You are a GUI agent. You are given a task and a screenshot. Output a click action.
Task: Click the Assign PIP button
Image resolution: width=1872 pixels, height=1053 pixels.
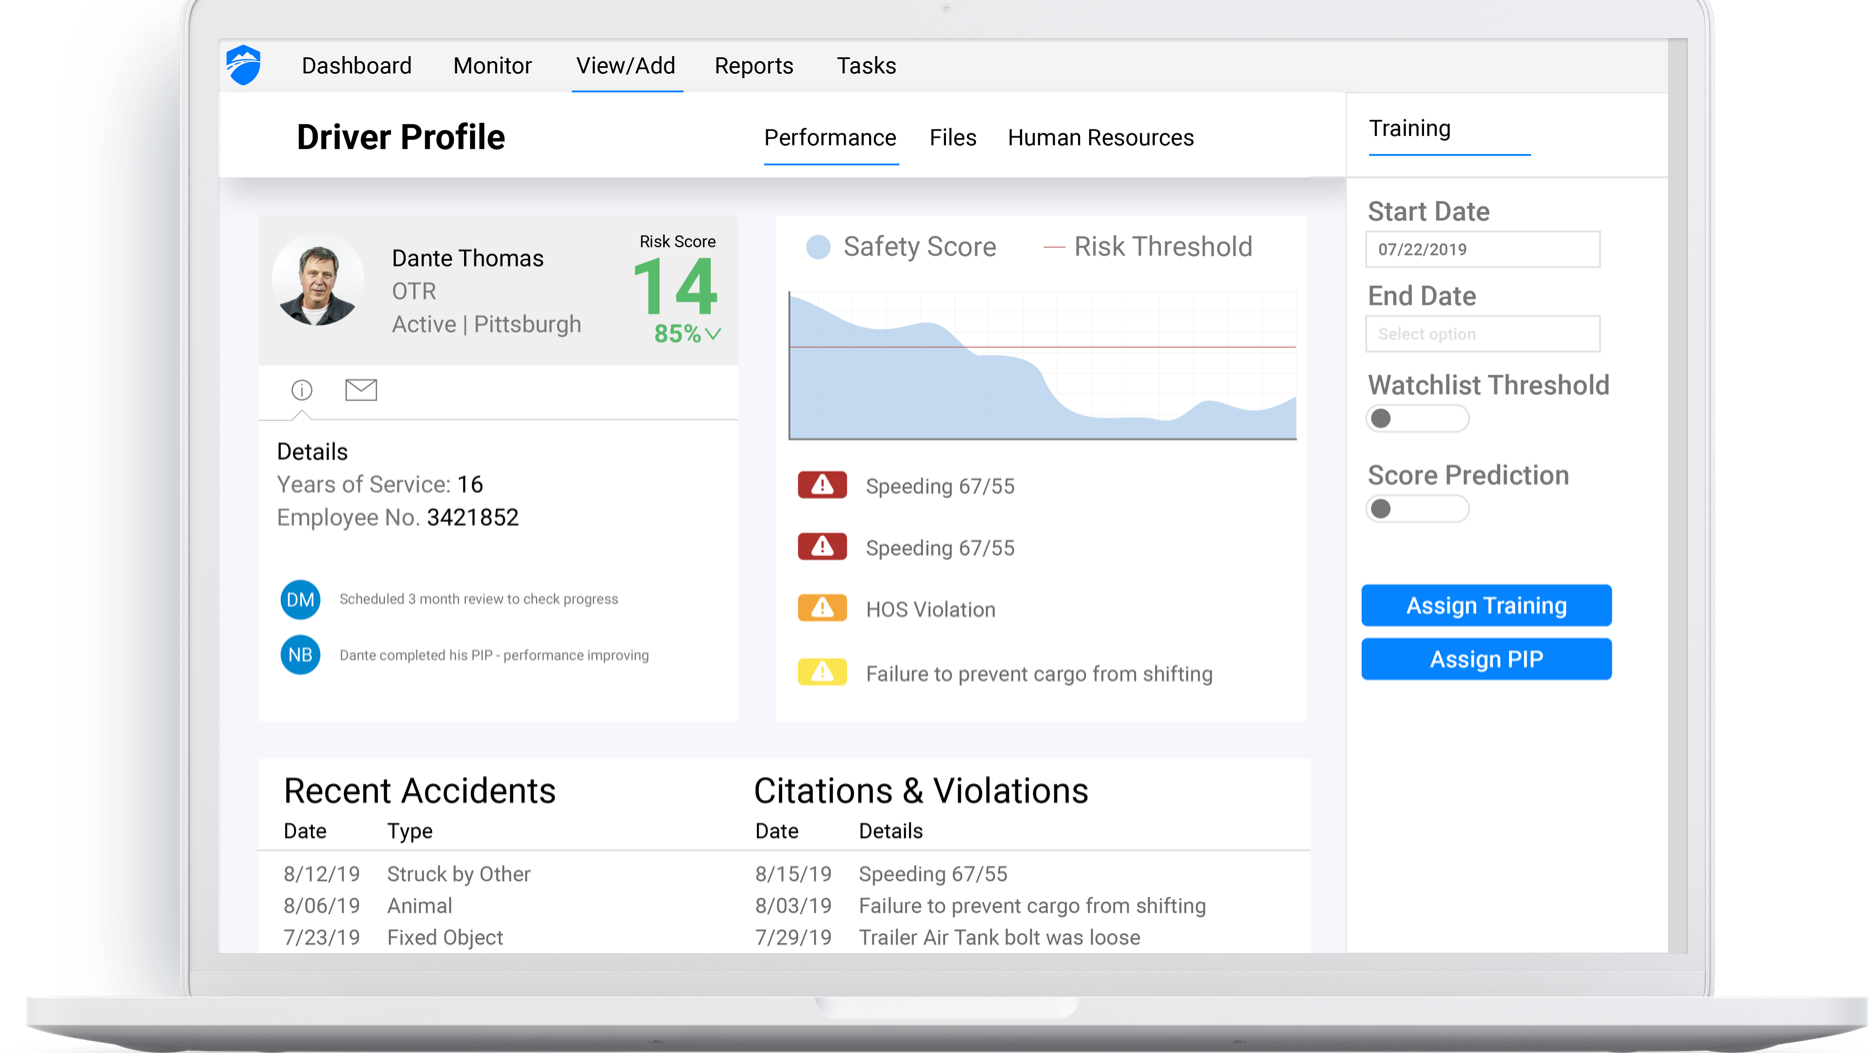(1486, 660)
